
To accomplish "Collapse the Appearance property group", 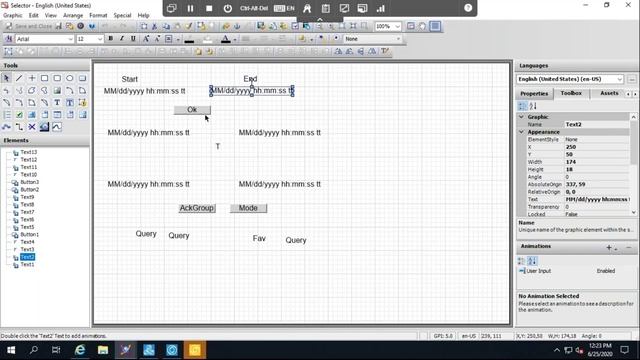I will [521, 132].
